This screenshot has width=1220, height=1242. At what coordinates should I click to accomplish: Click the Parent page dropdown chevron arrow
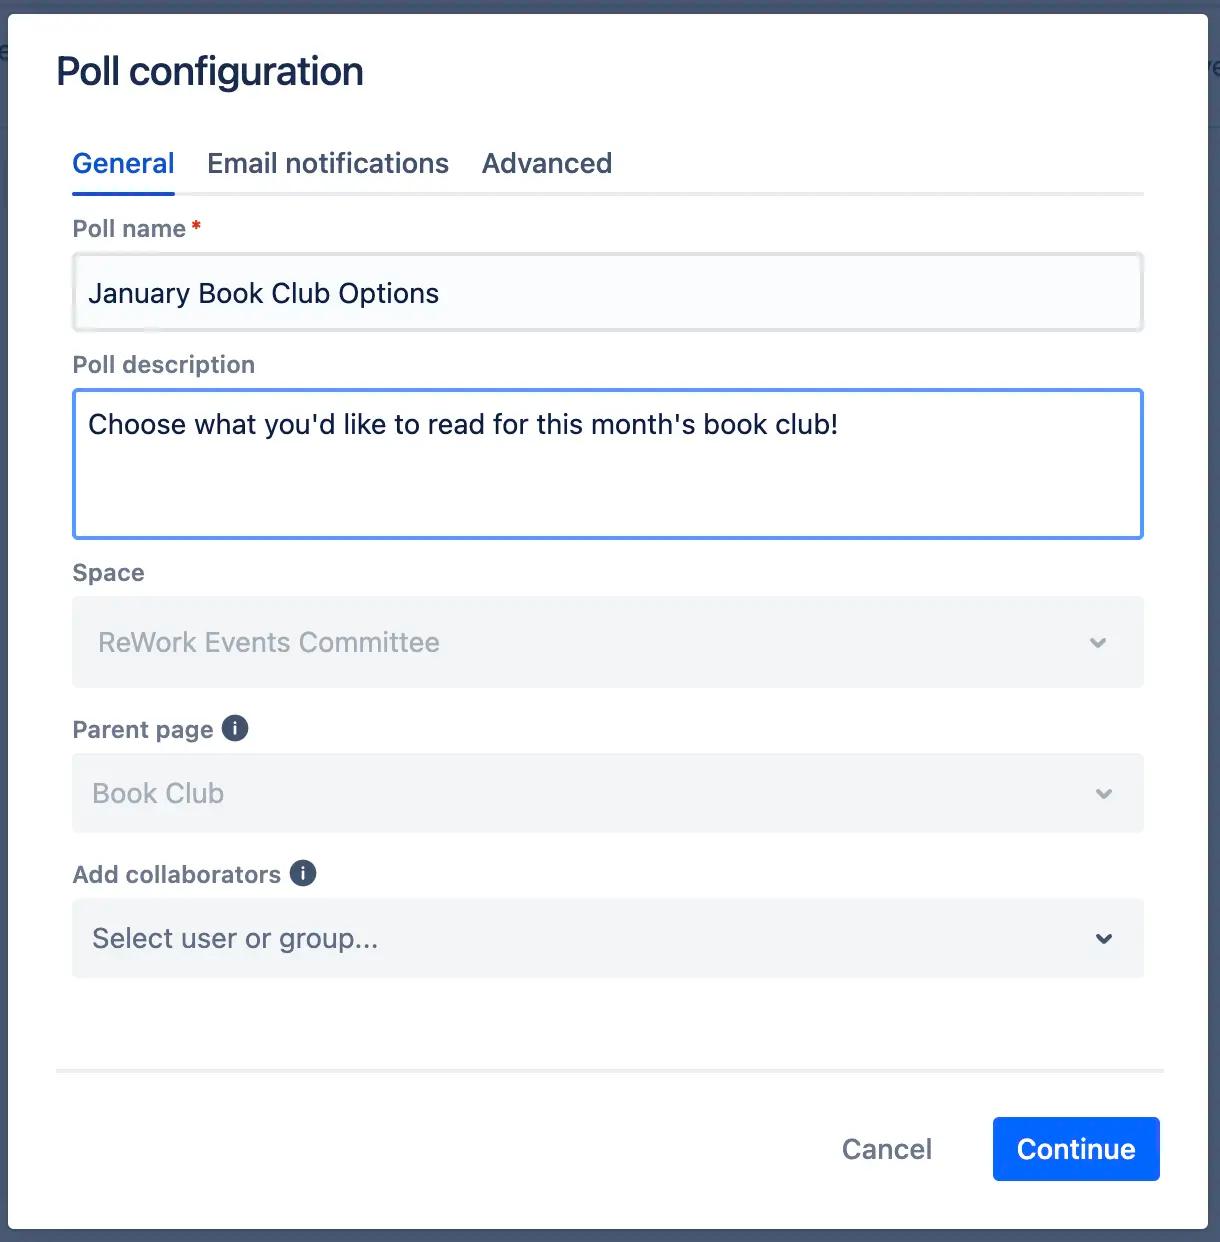click(1104, 793)
